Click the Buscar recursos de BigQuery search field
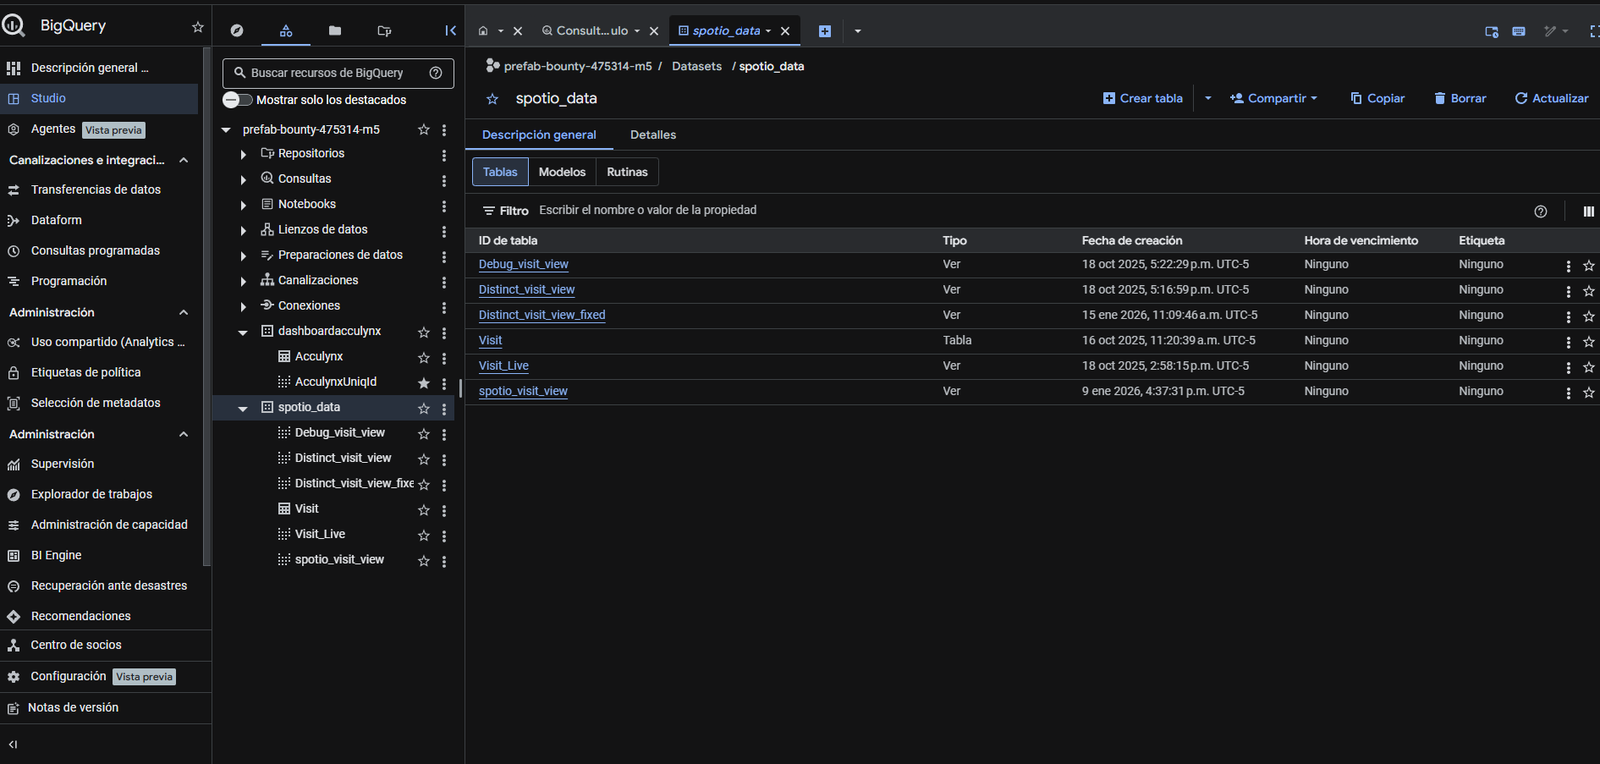 click(338, 73)
